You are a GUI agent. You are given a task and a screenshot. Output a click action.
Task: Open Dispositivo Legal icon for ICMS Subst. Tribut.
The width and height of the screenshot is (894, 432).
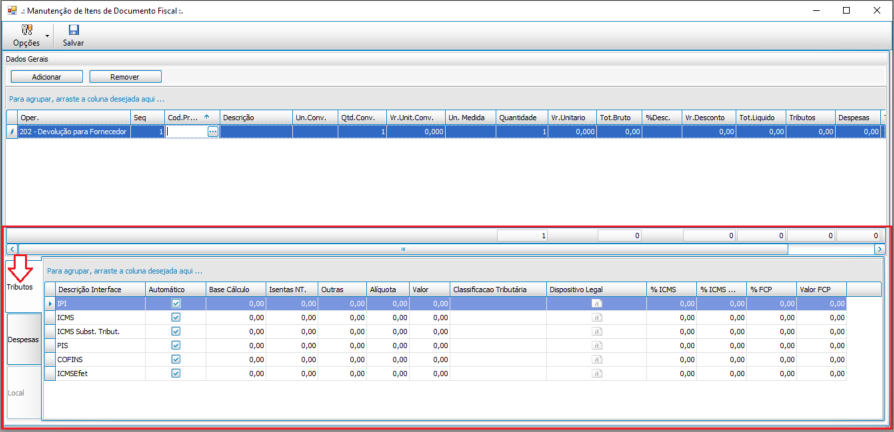596,331
